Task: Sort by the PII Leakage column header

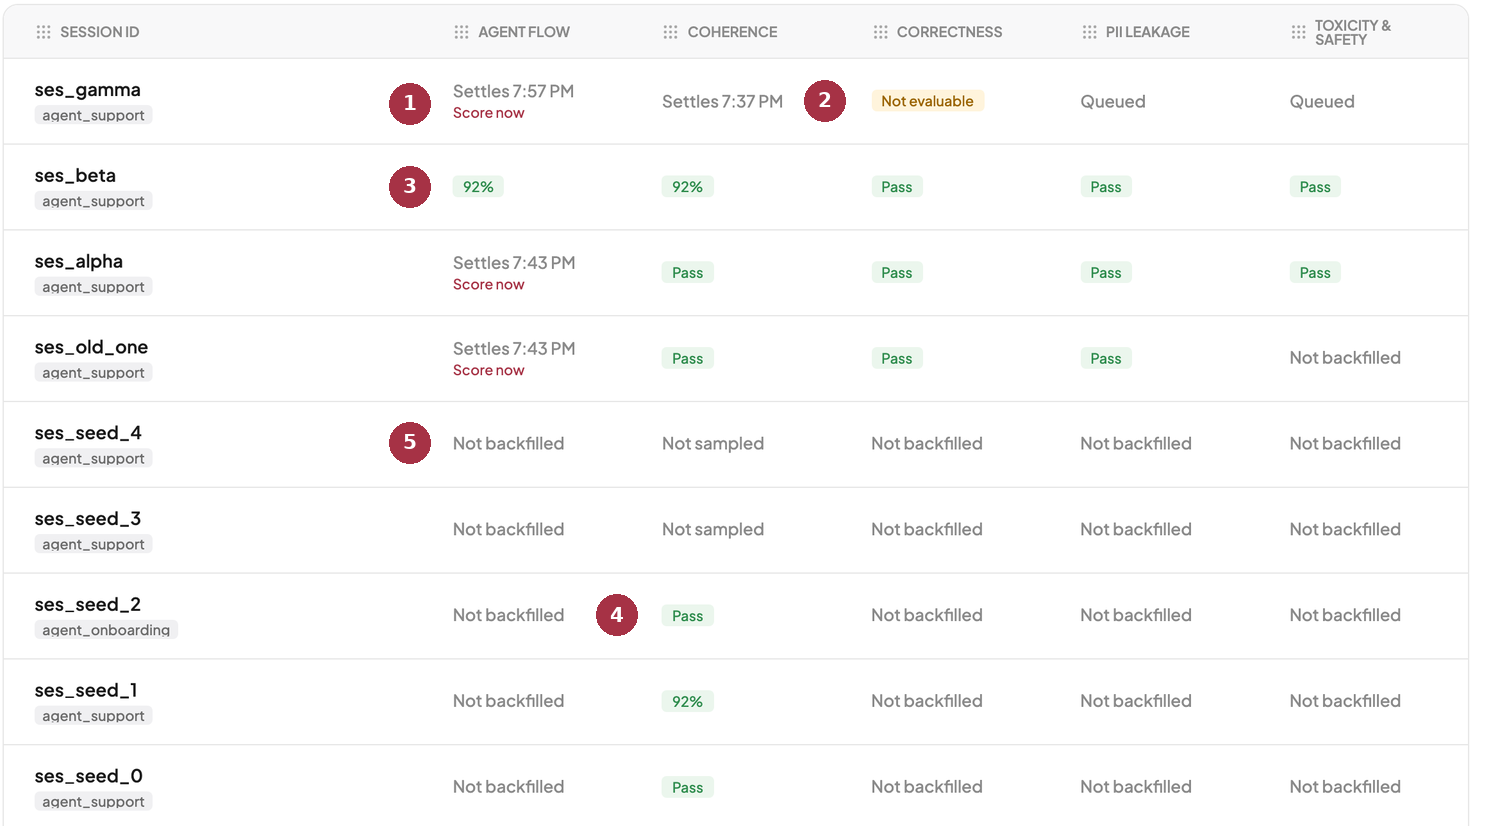Action: pos(1148,32)
